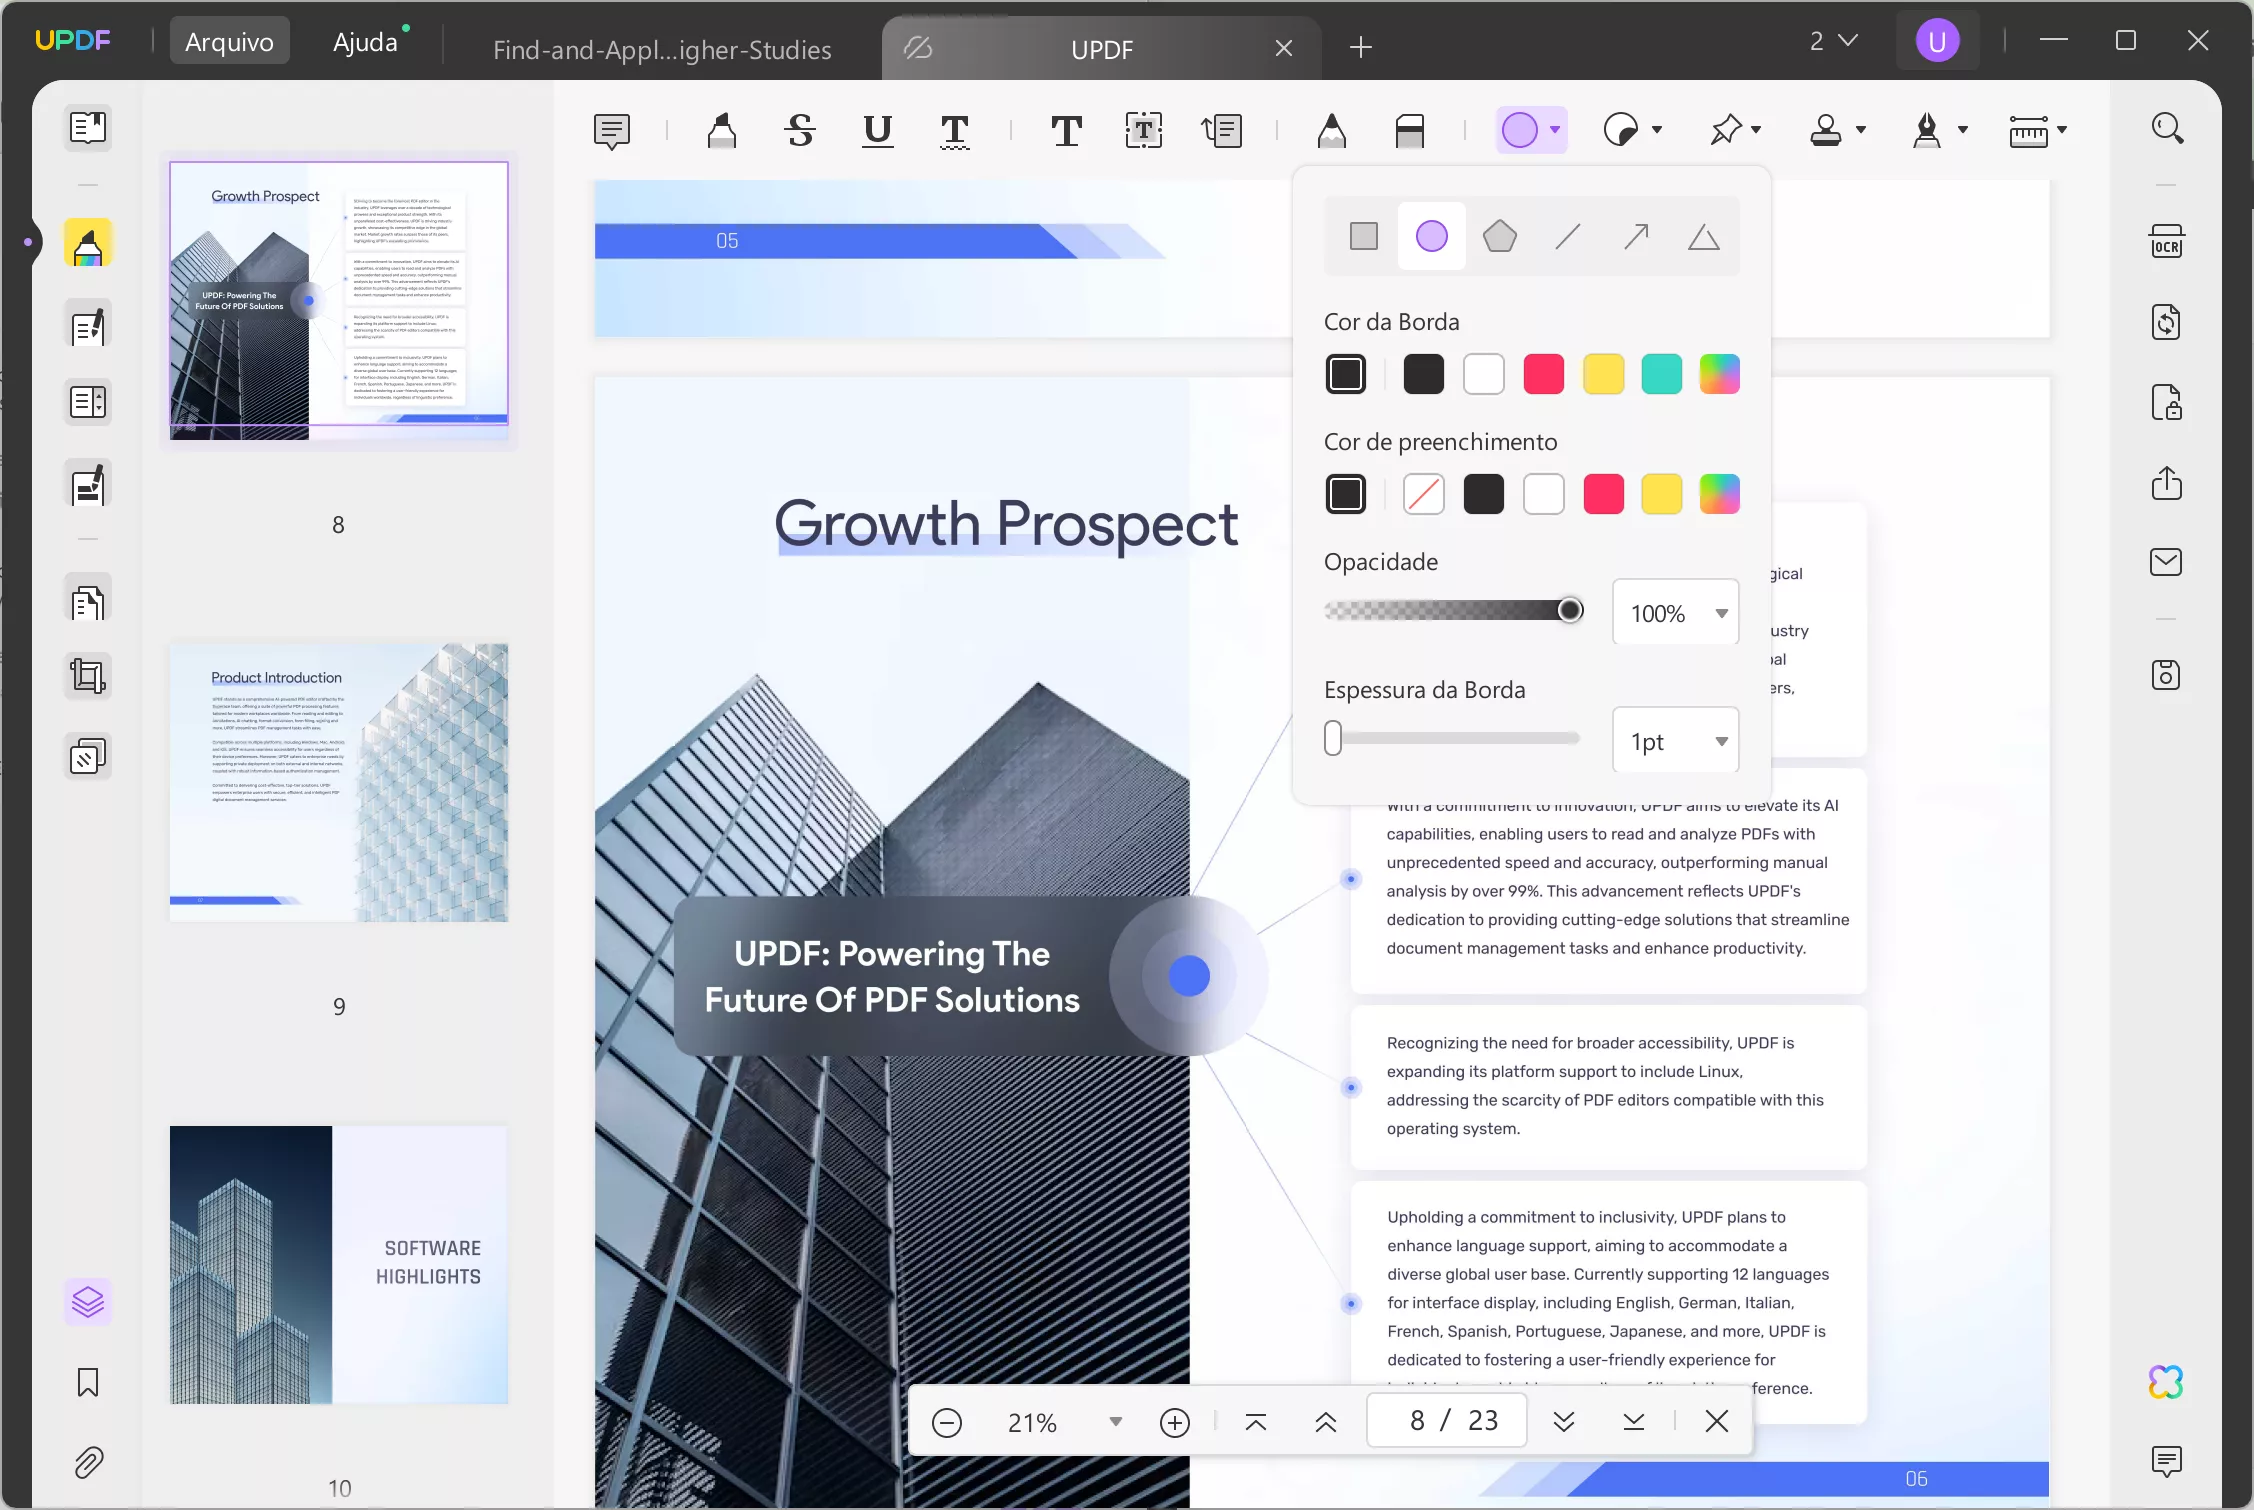Switch to the Find-and-Appl...igher-Studies tab
Image resolution: width=2254 pixels, height=1510 pixels.
pyautogui.click(x=662, y=49)
